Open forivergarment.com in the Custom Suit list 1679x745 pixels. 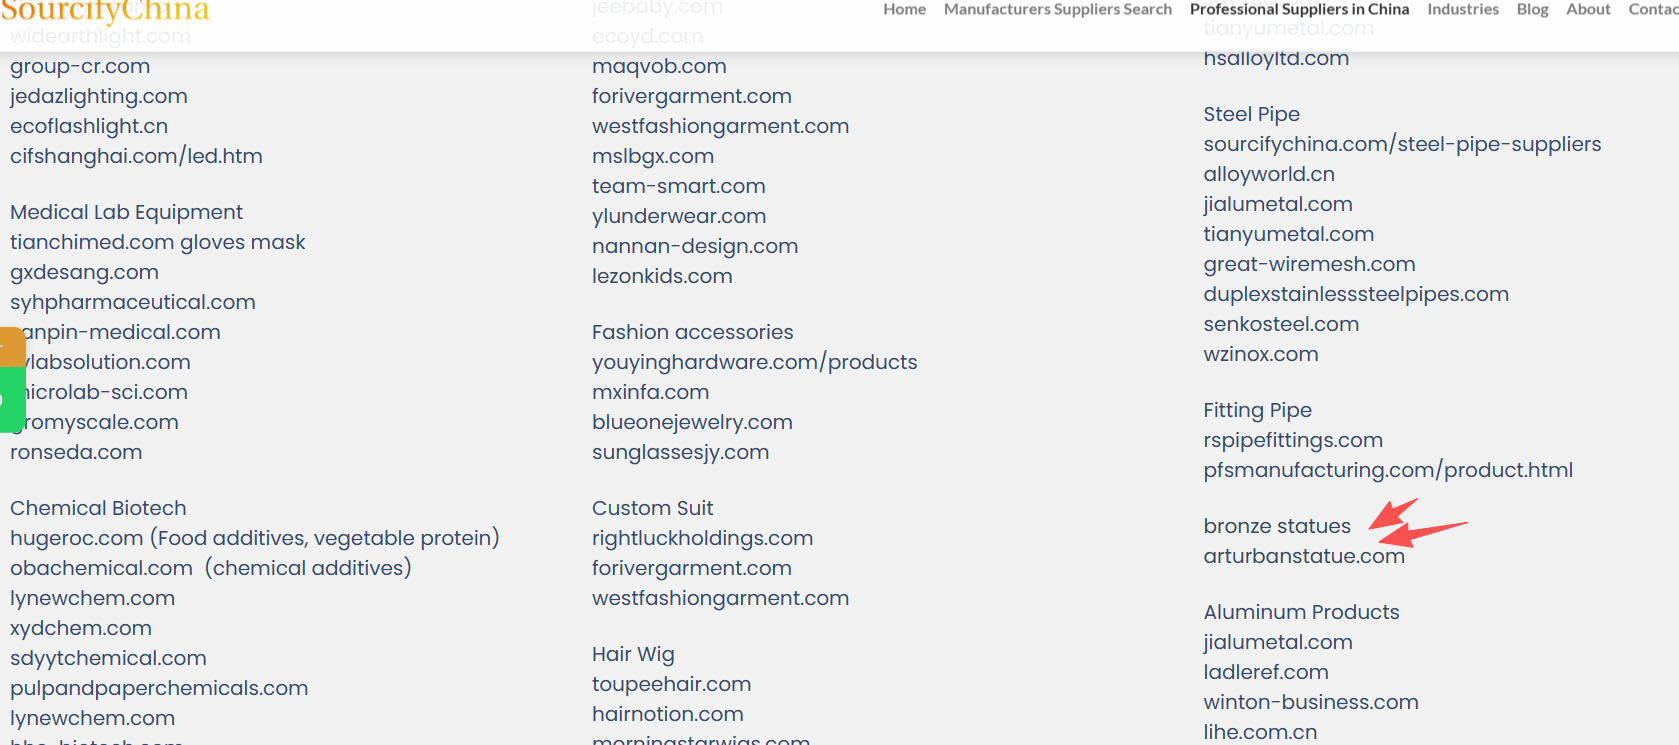(692, 569)
